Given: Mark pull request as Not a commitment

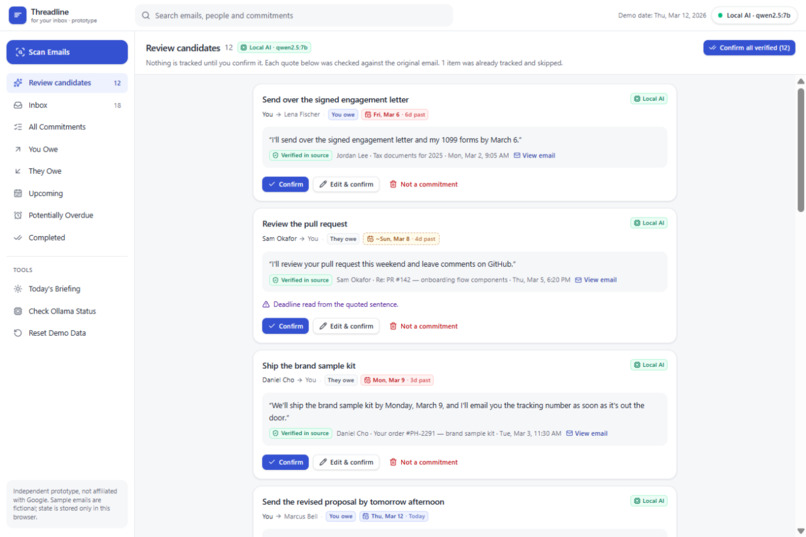Looking at the screenshot, I should coord(424,326).
